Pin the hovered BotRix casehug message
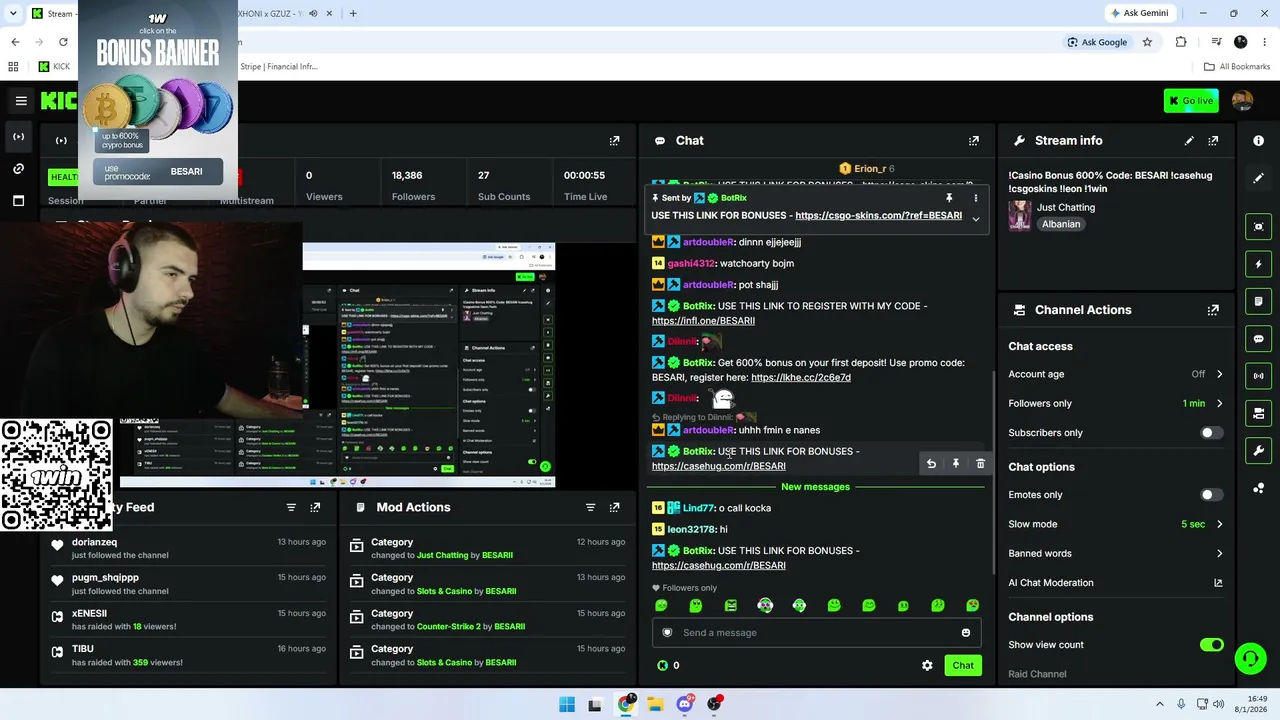Screen dimensions: 1280x720 point(956,464)
